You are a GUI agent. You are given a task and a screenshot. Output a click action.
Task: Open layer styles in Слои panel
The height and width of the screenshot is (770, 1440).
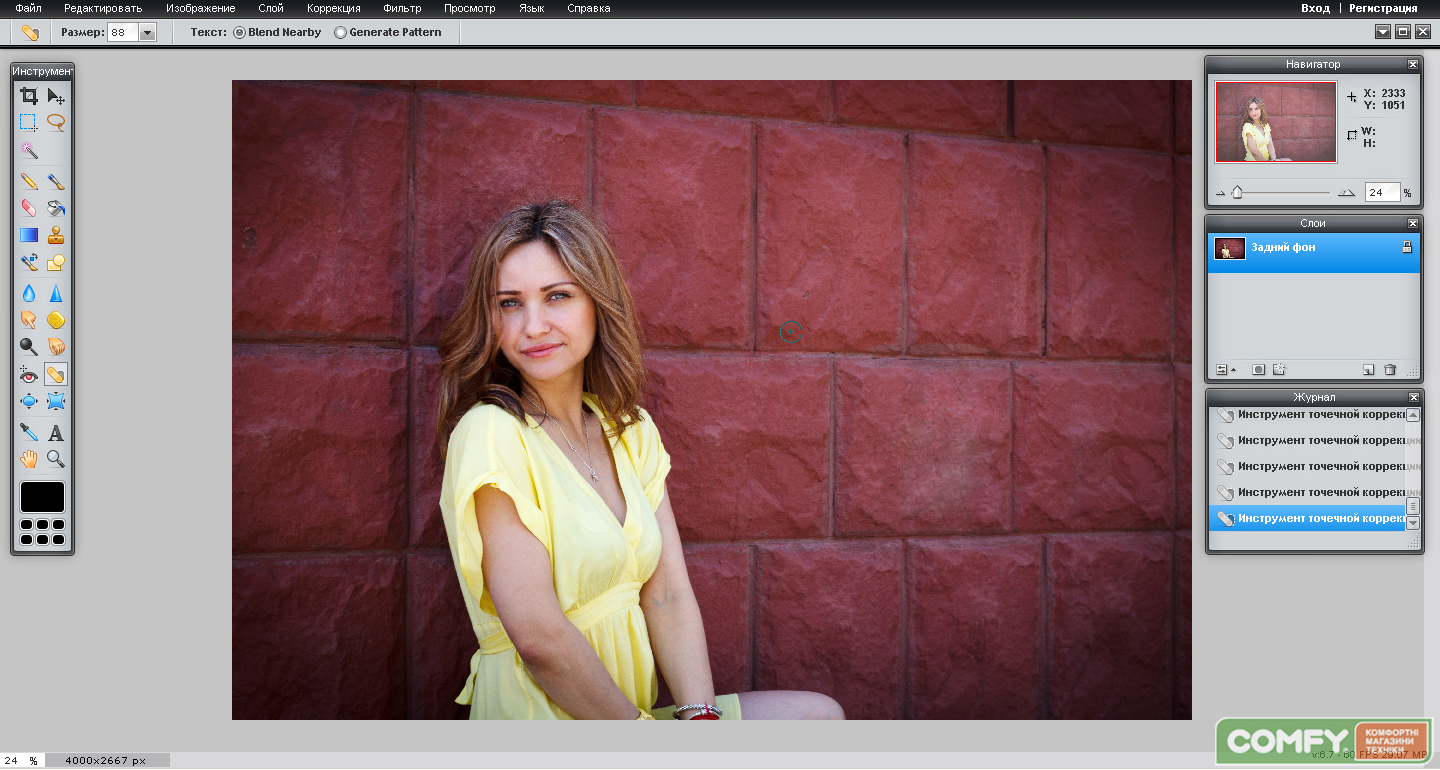pyautogui.click(x=1279, y=370)
